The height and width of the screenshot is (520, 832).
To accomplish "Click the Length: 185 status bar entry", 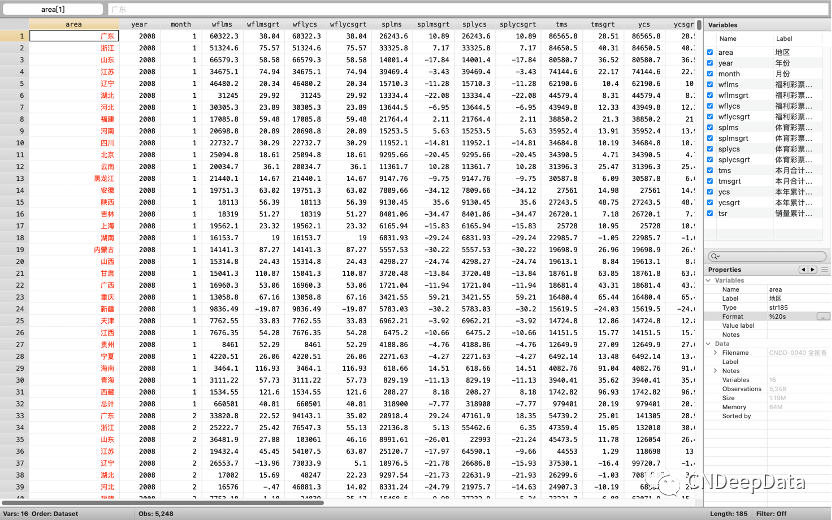I will click(x=729, y=514).
